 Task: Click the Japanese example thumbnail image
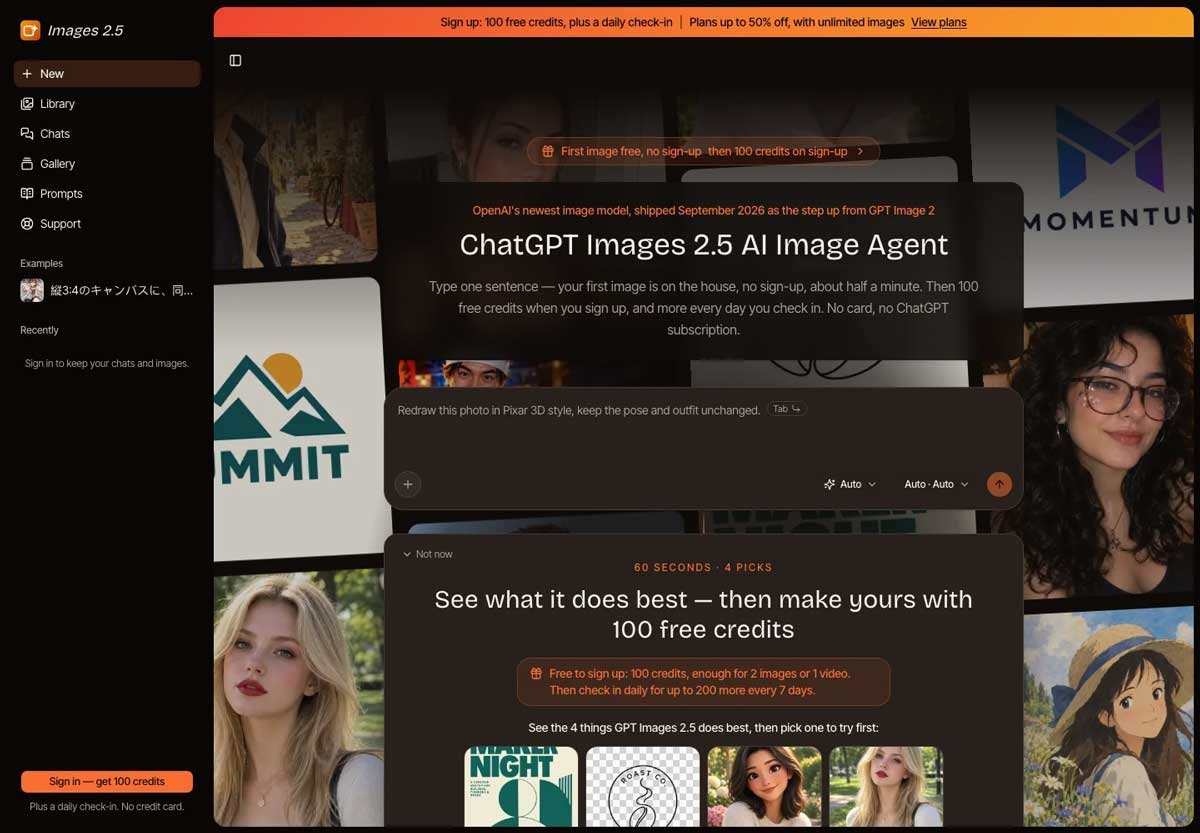point(32,290)
